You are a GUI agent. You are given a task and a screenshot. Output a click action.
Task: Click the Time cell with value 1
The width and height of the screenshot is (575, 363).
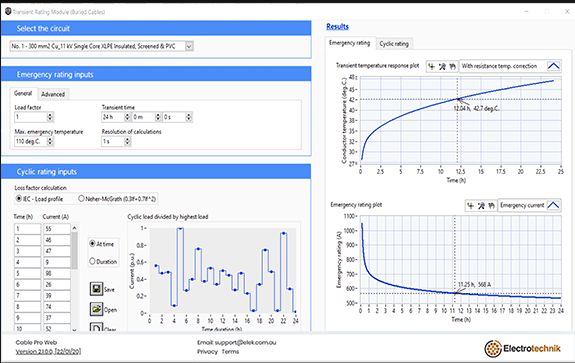pos(28,229)
